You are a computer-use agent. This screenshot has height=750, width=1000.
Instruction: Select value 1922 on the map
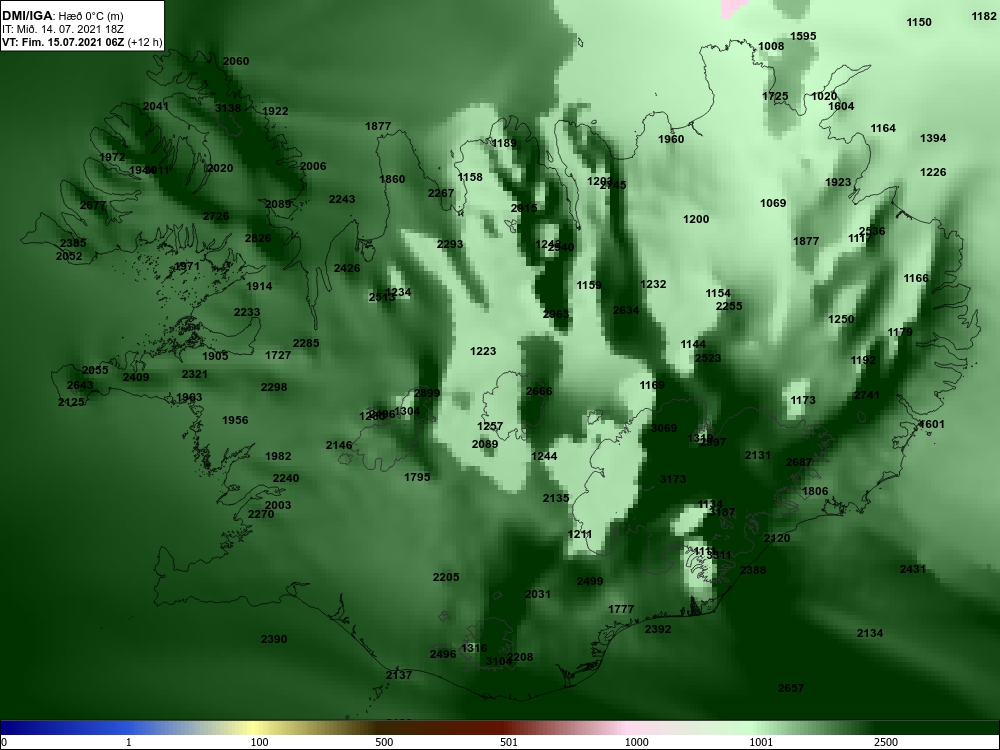pos(276,111)
